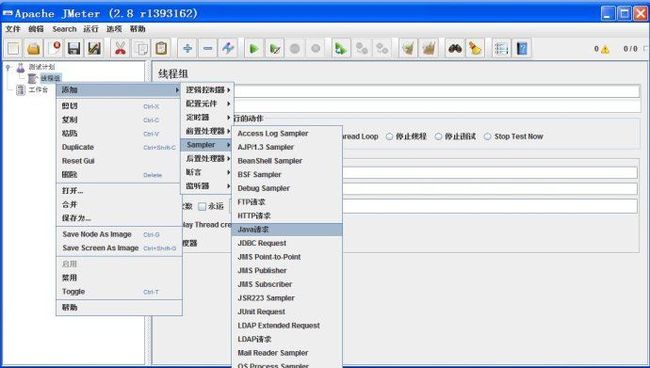Select the 工作台 tree node
This screenshot has height=368, width=650.
[x=38, y=90]
